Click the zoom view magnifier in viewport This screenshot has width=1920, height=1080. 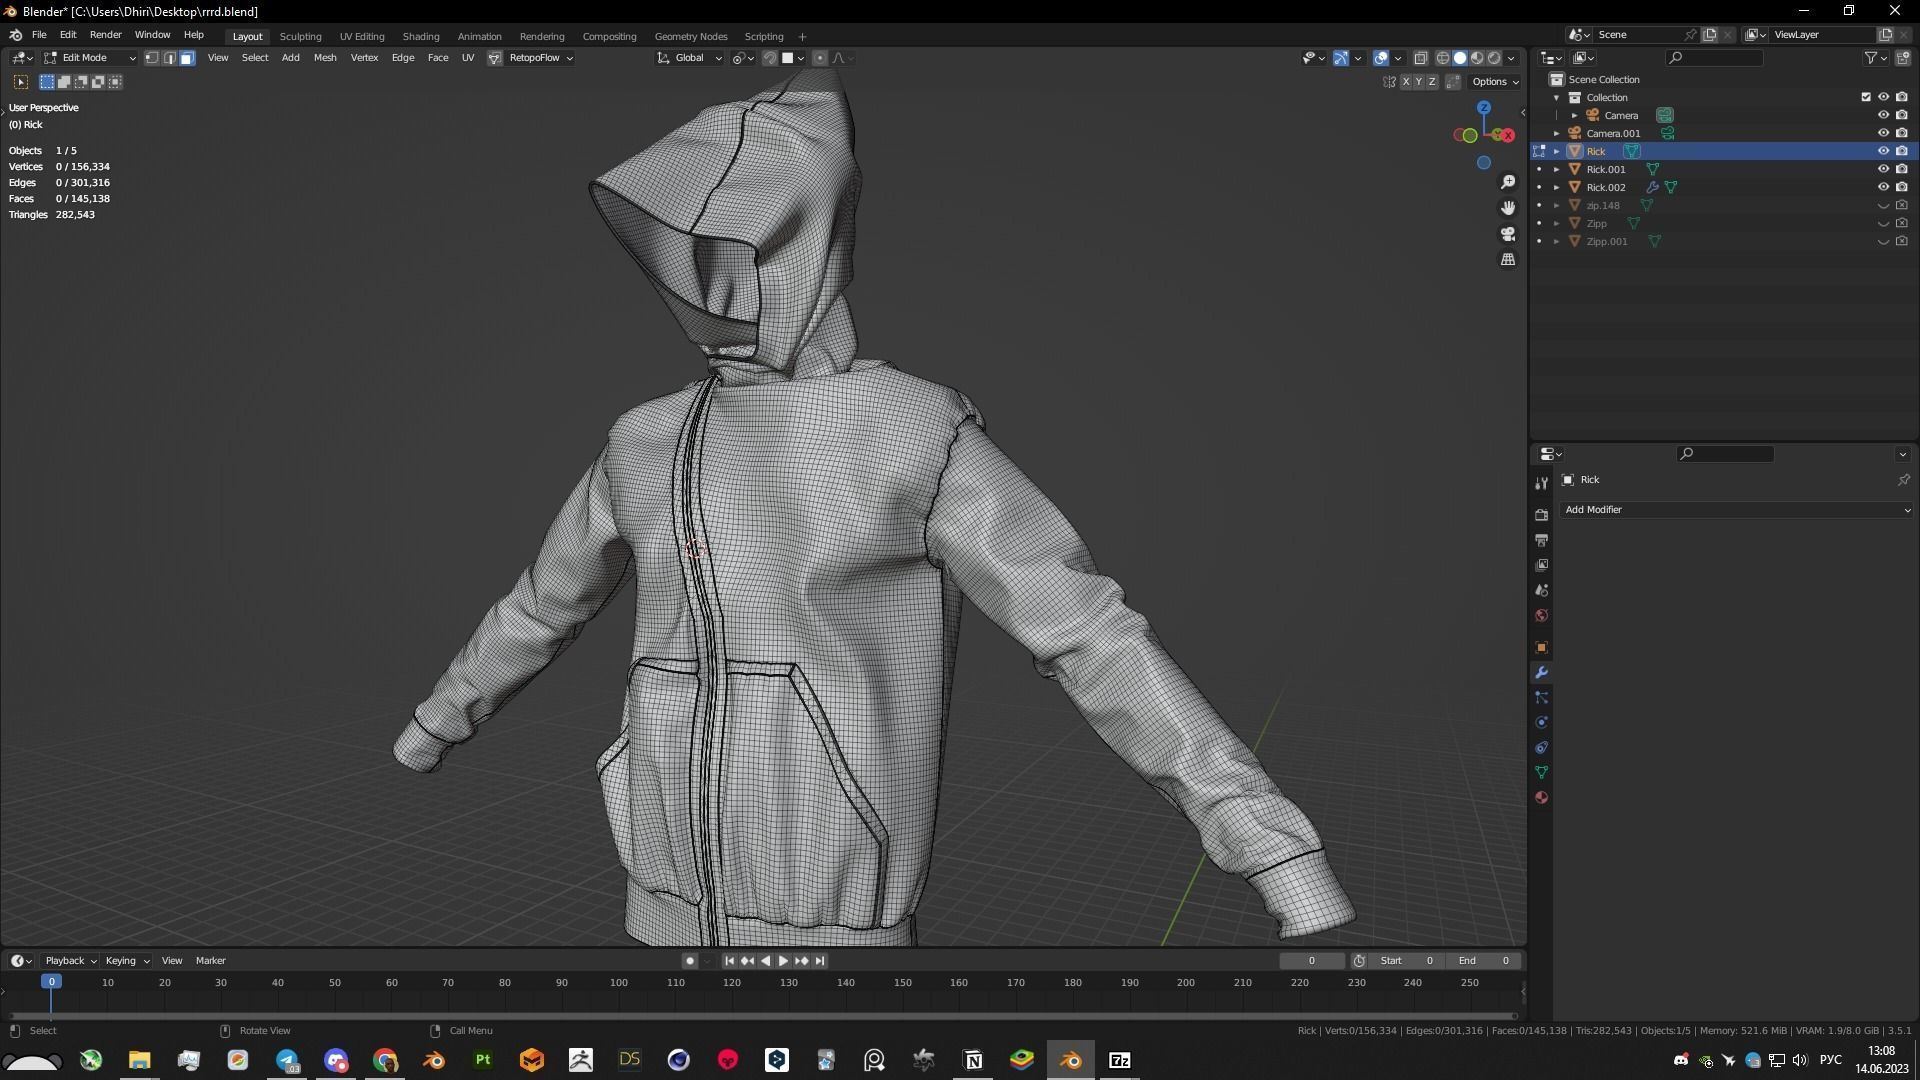[x=1508, y=182]
